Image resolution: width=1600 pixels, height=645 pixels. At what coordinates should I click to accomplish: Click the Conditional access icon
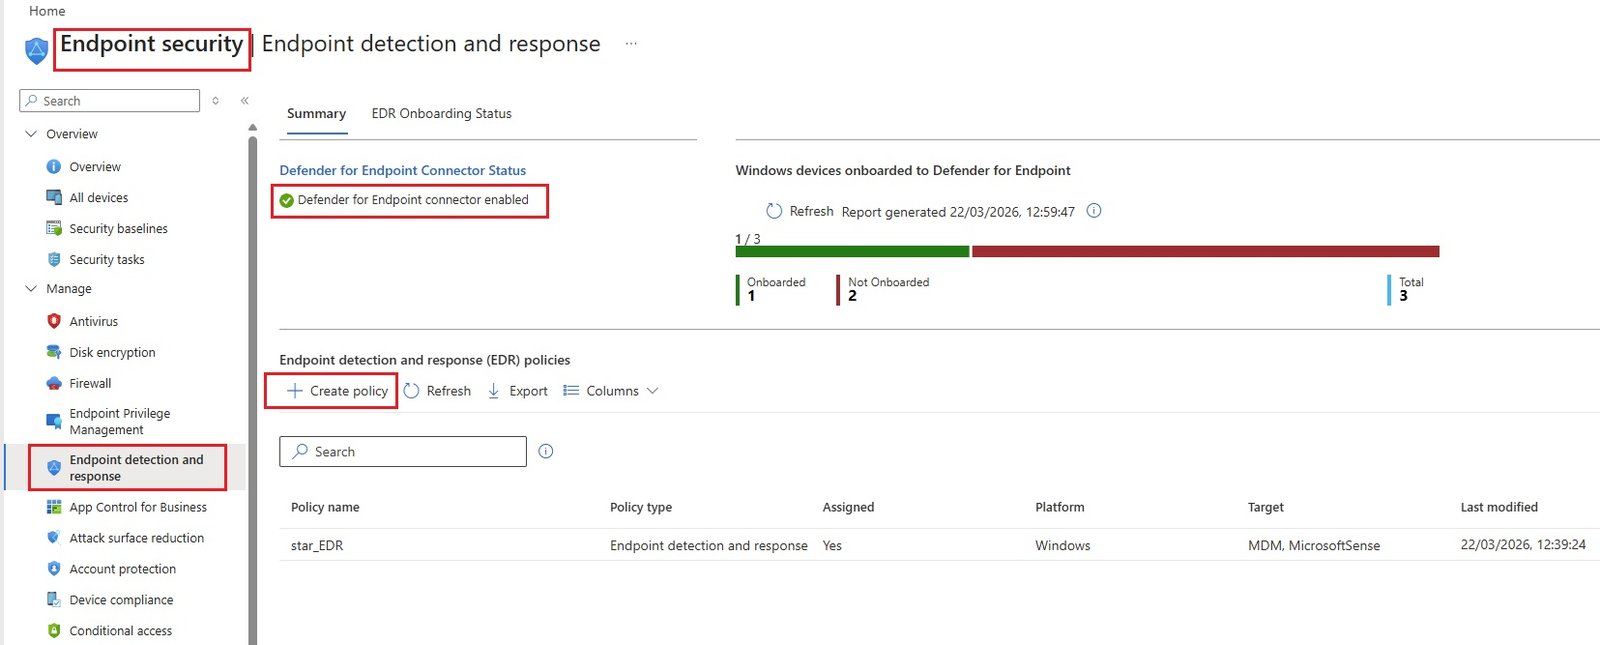54,631
